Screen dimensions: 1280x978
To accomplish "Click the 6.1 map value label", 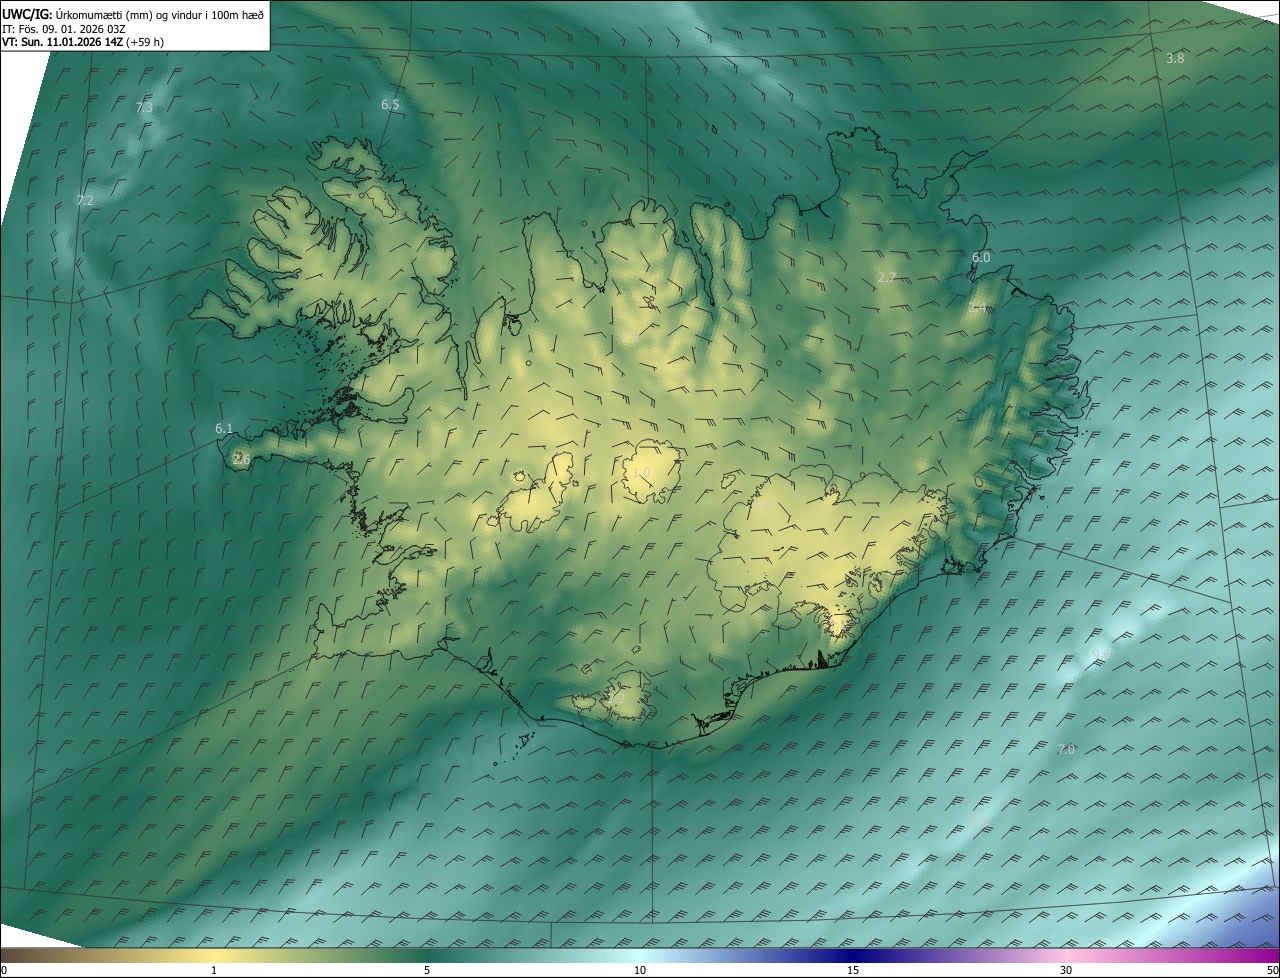I will [x=224, y=428].
